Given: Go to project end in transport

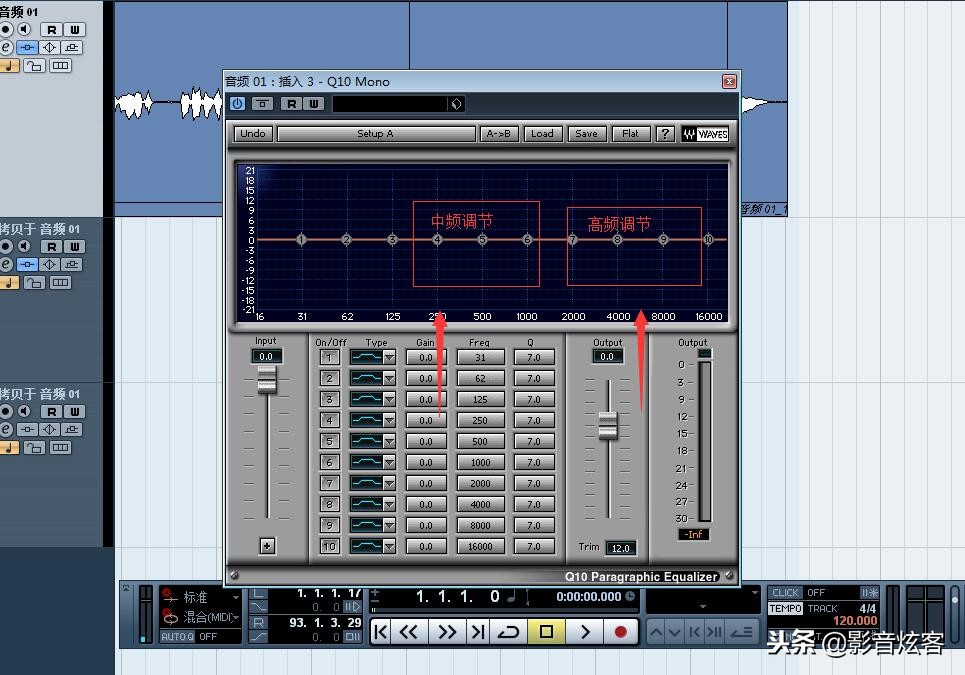Looking at the screenshot, I should click(x=477, y=632).
